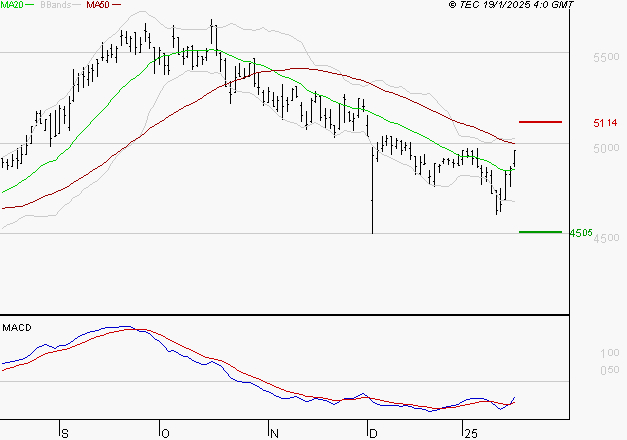Click the MACD panel label
Viewport: 627px width, 440px height.
point(17,328)
